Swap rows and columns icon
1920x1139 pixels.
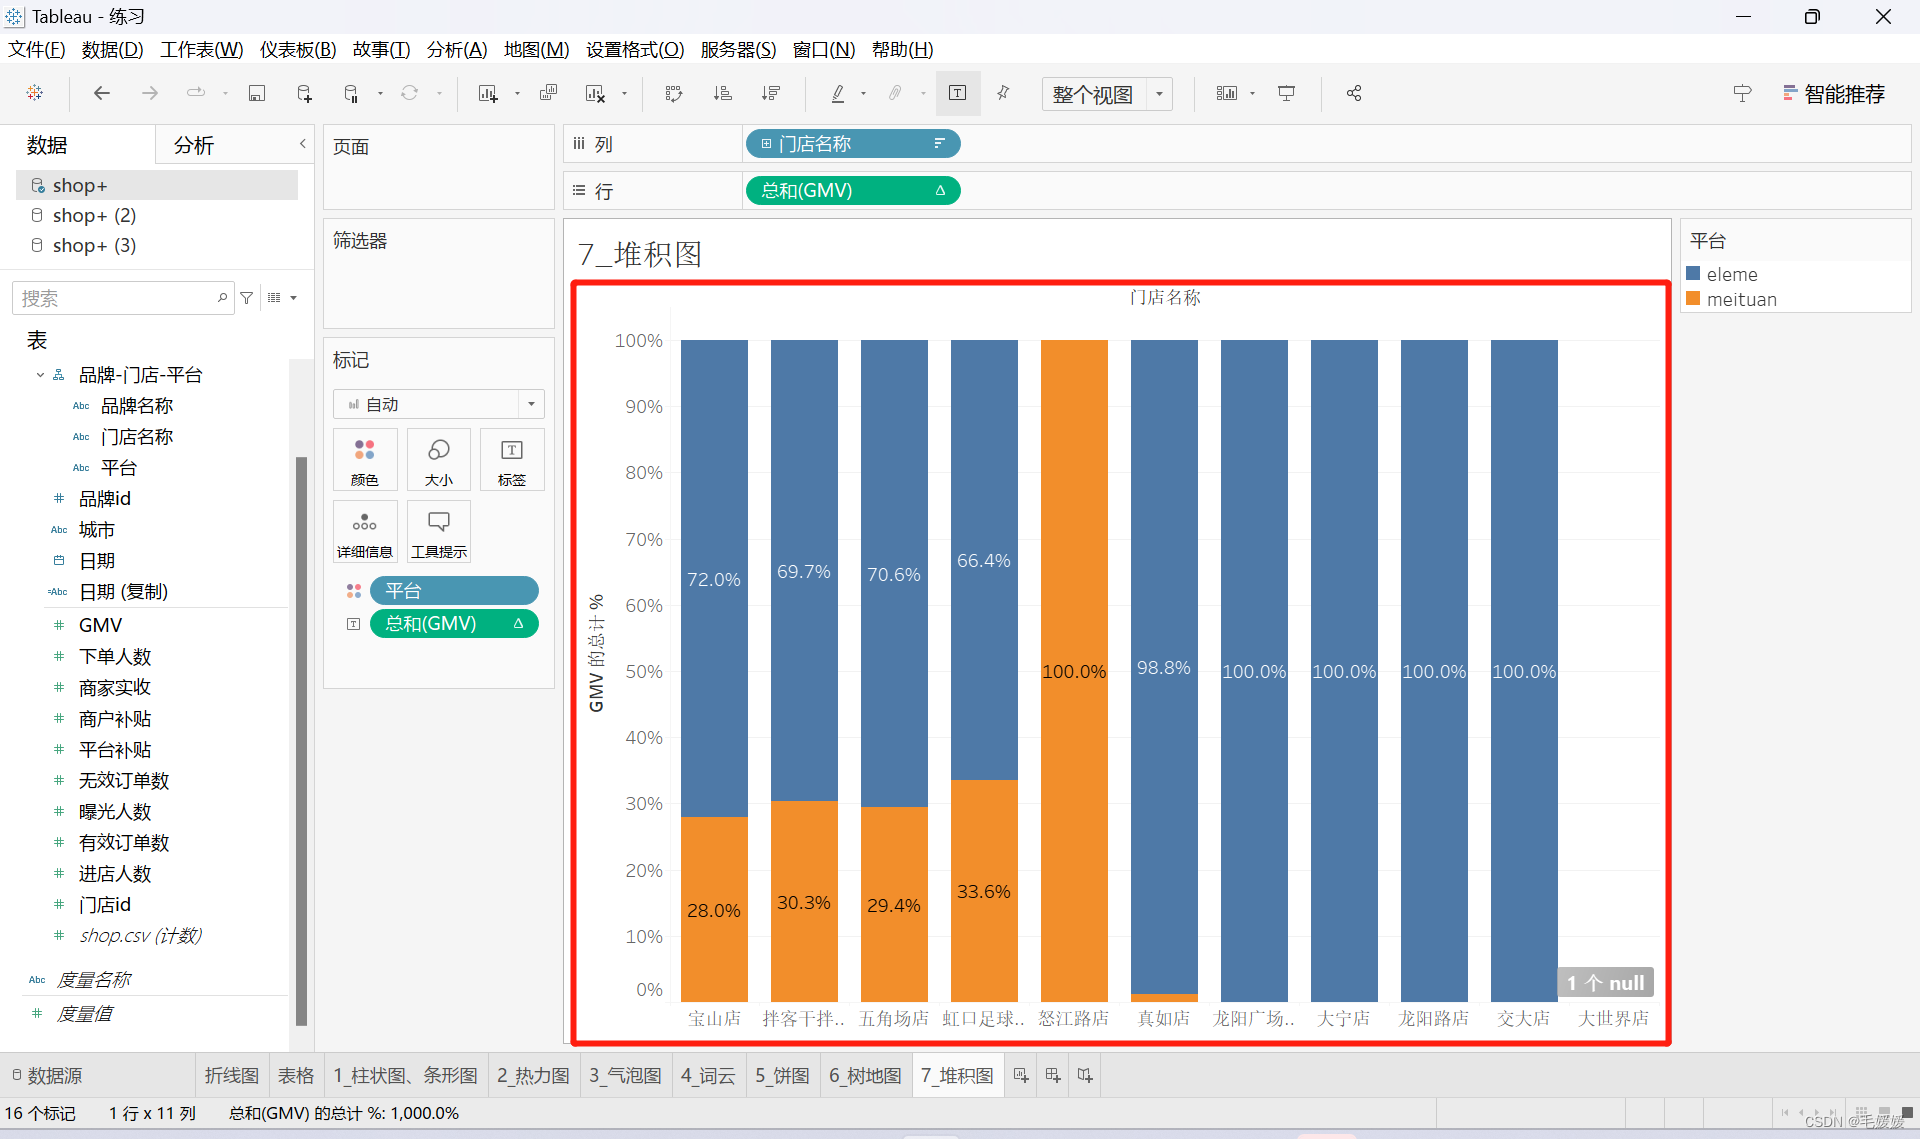(674, 93)
